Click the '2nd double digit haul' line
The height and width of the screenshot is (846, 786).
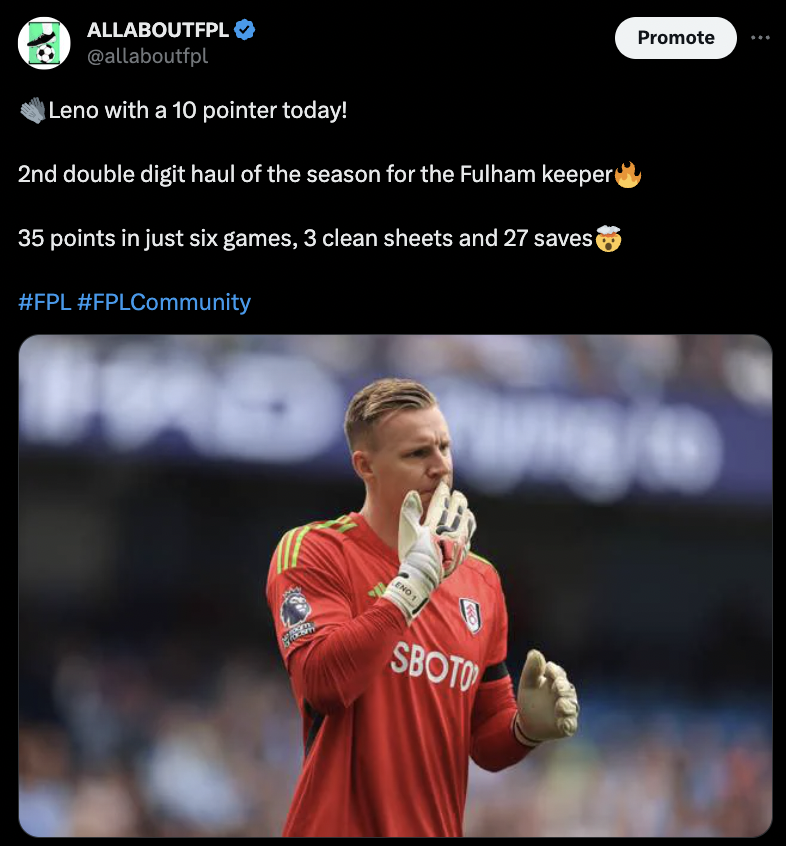point(315,174)
